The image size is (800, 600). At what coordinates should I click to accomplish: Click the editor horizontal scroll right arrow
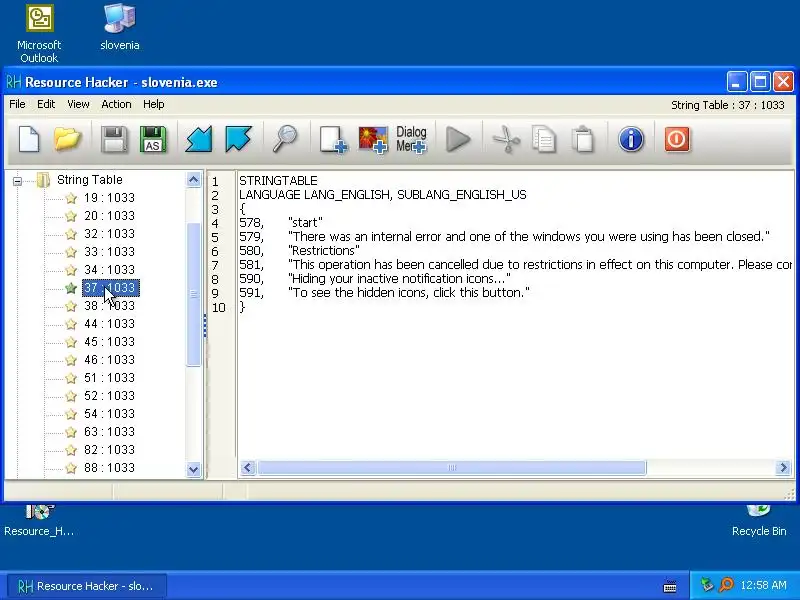[x=783, y=467]
